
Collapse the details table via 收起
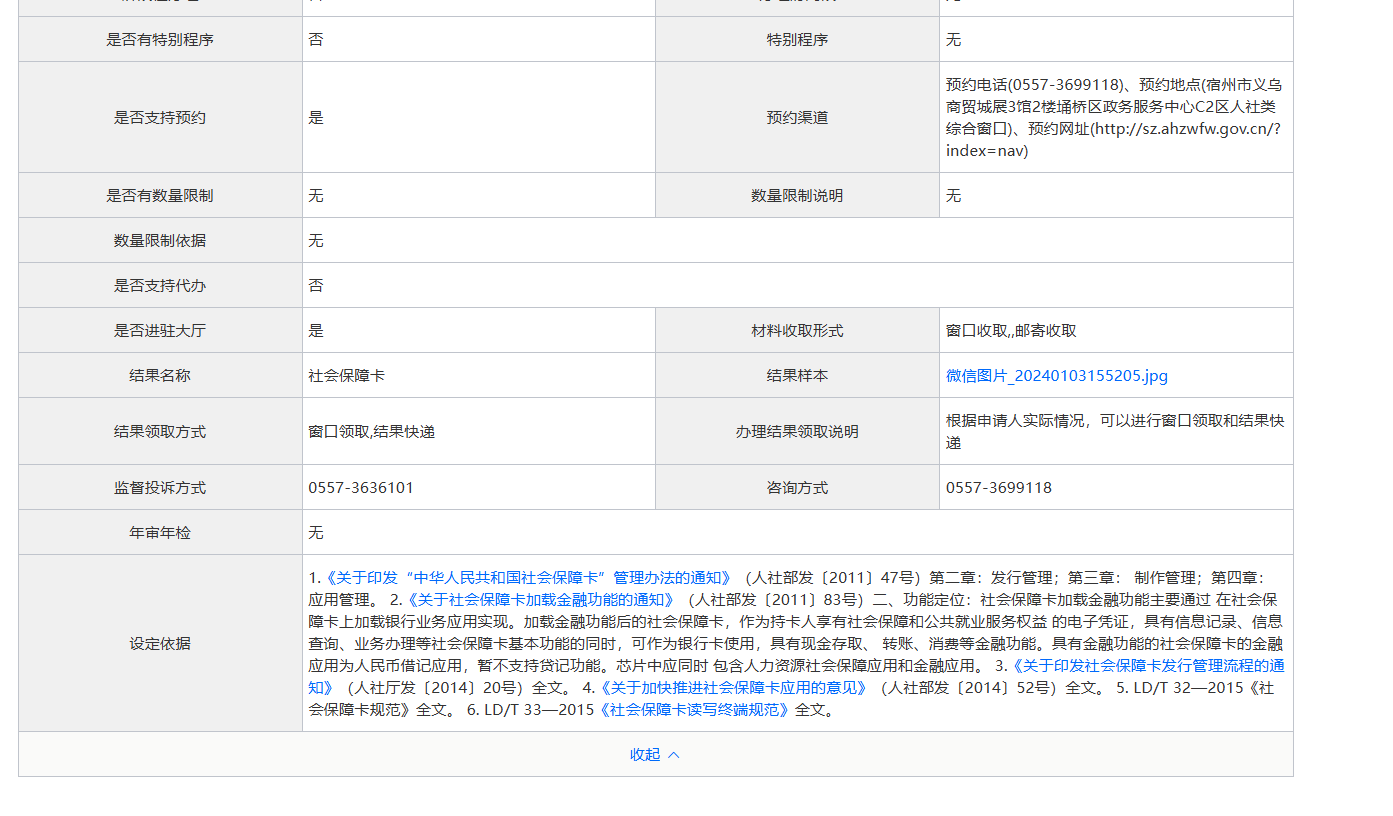[645, 755]
